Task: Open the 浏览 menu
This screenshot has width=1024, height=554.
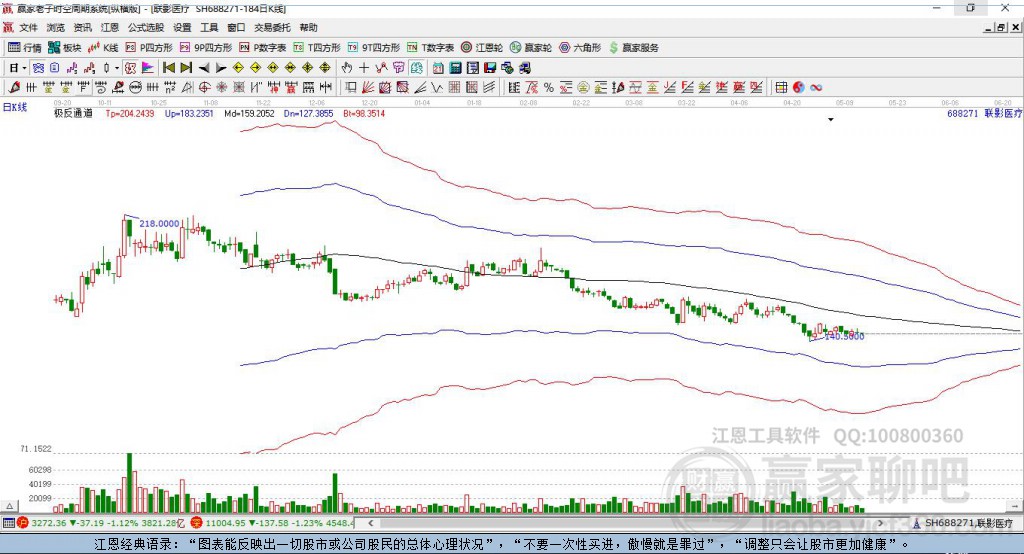Action: 56,27
